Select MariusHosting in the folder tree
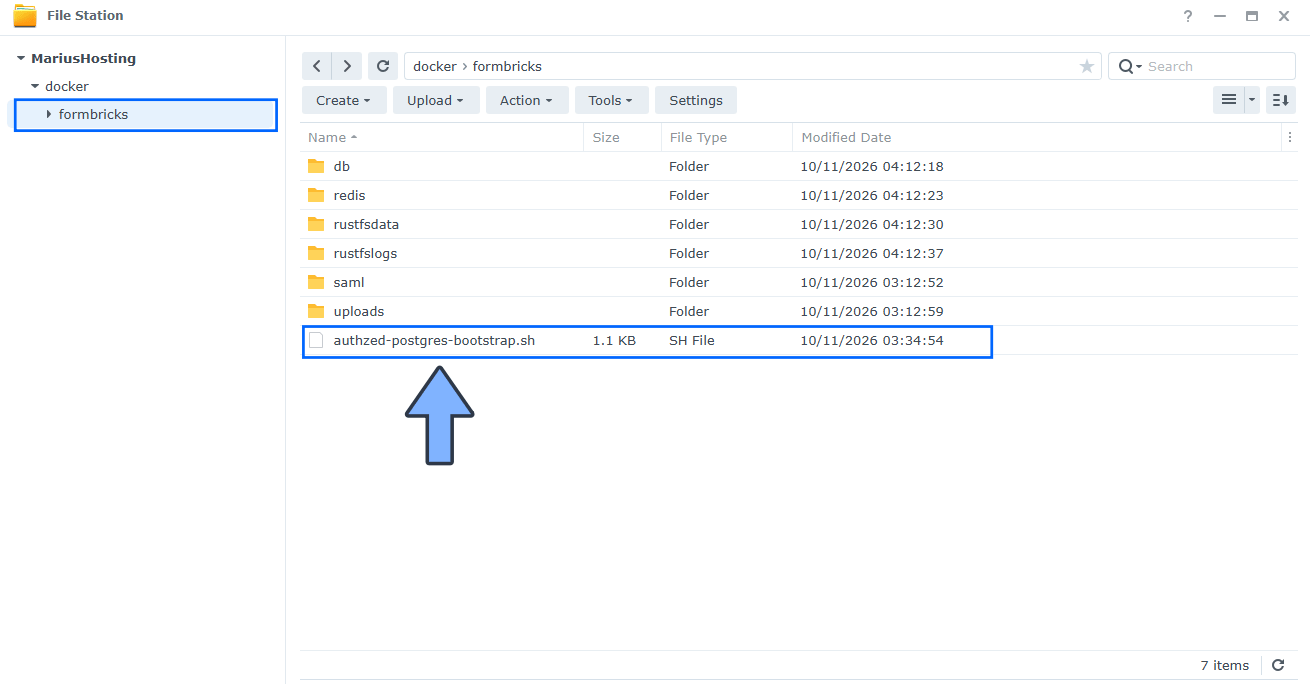This screenshot has width=1310, height=684. coord(83,59)
